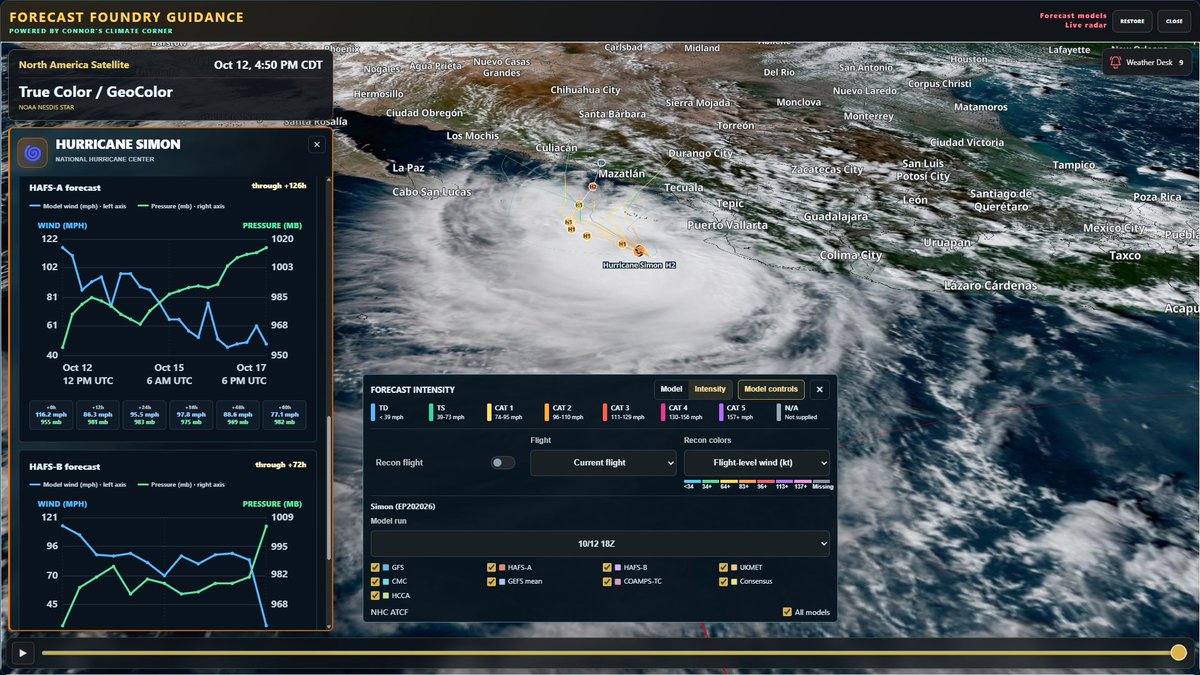Image resolution: width=1200 pixels, height=675 pixels.
Task: Uncheck the HAFS-B model checkbox
Action: pos(608,567)
